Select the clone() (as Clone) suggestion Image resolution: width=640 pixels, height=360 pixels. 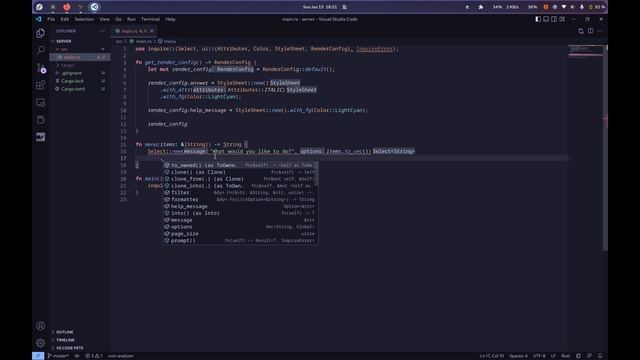tap(240, 172)
